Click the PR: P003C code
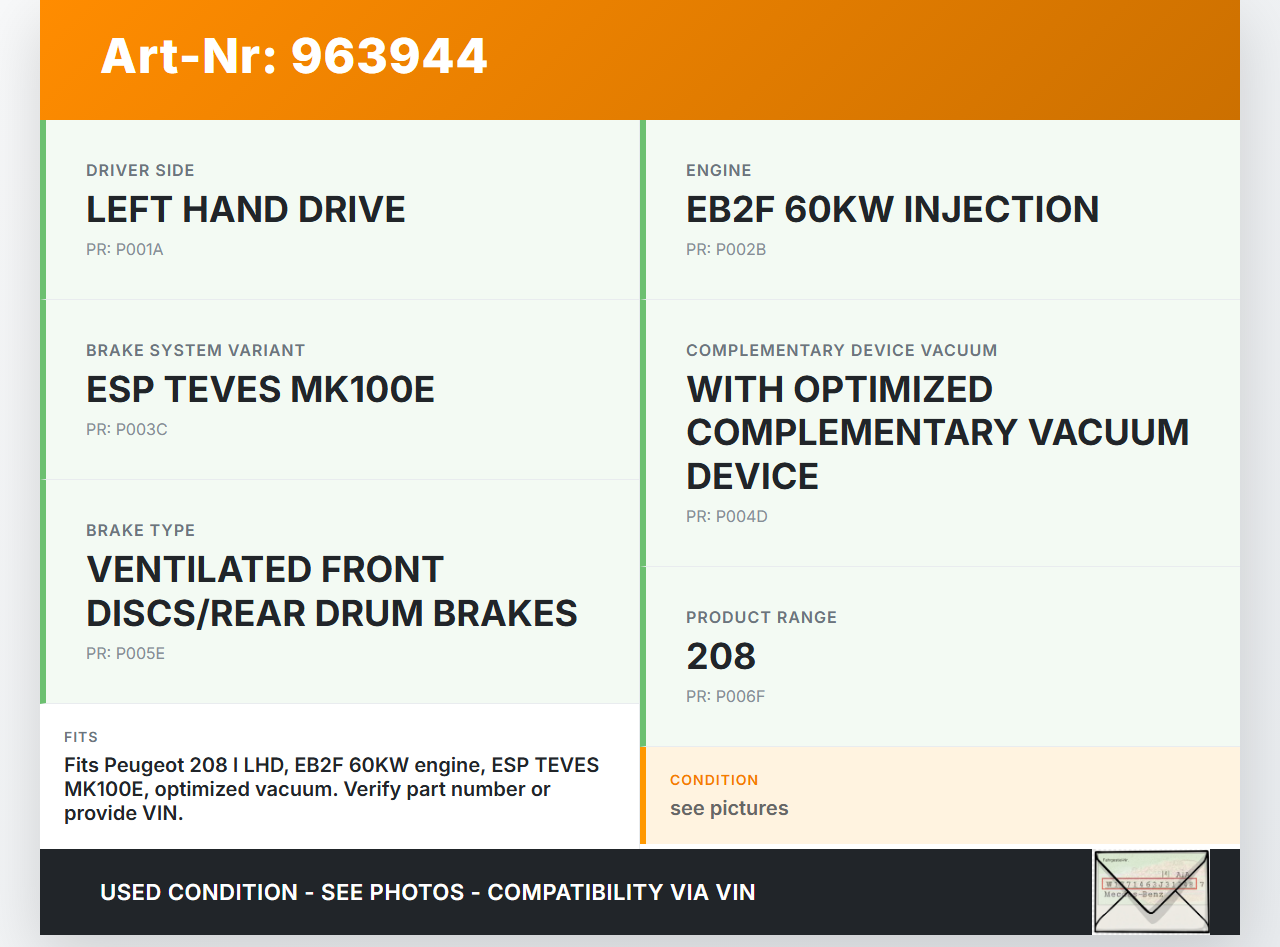The height and width of the screenshot is (947, 1280). (x=126, y=430)
